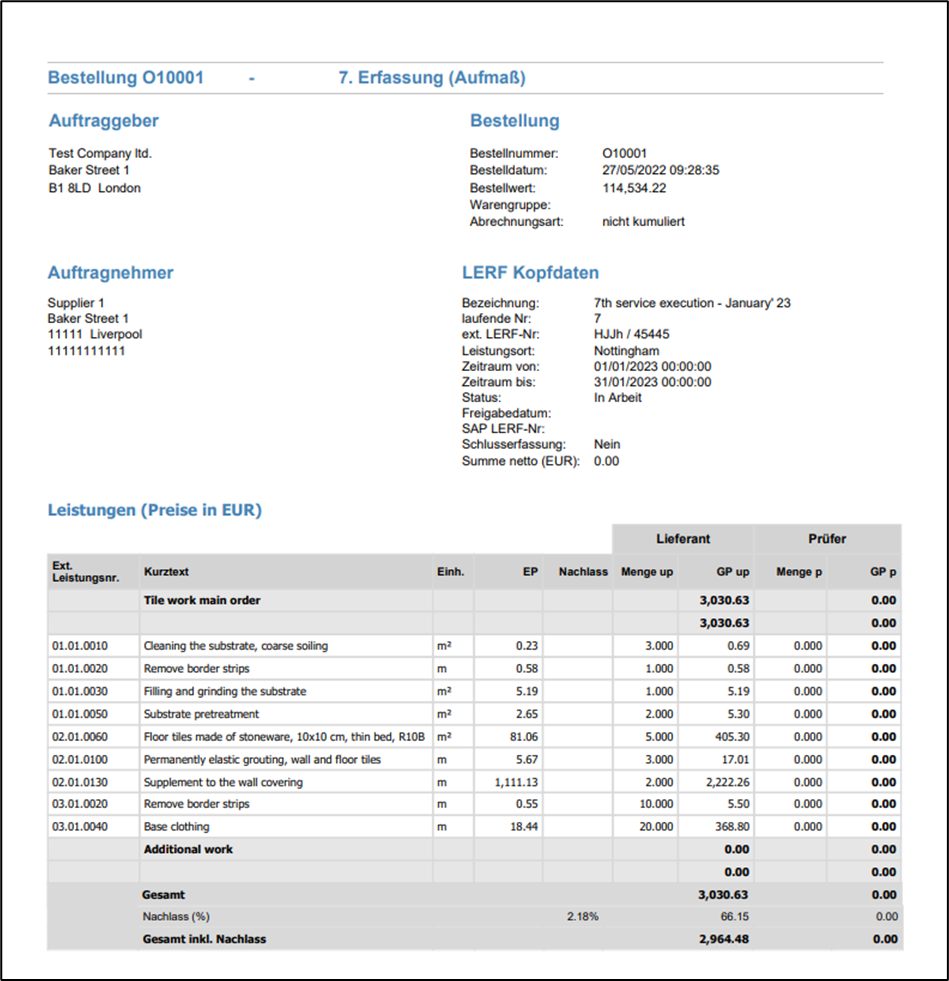949x981 pixels.
Task: Click the unit price 1,111.13
Action: 516,782
